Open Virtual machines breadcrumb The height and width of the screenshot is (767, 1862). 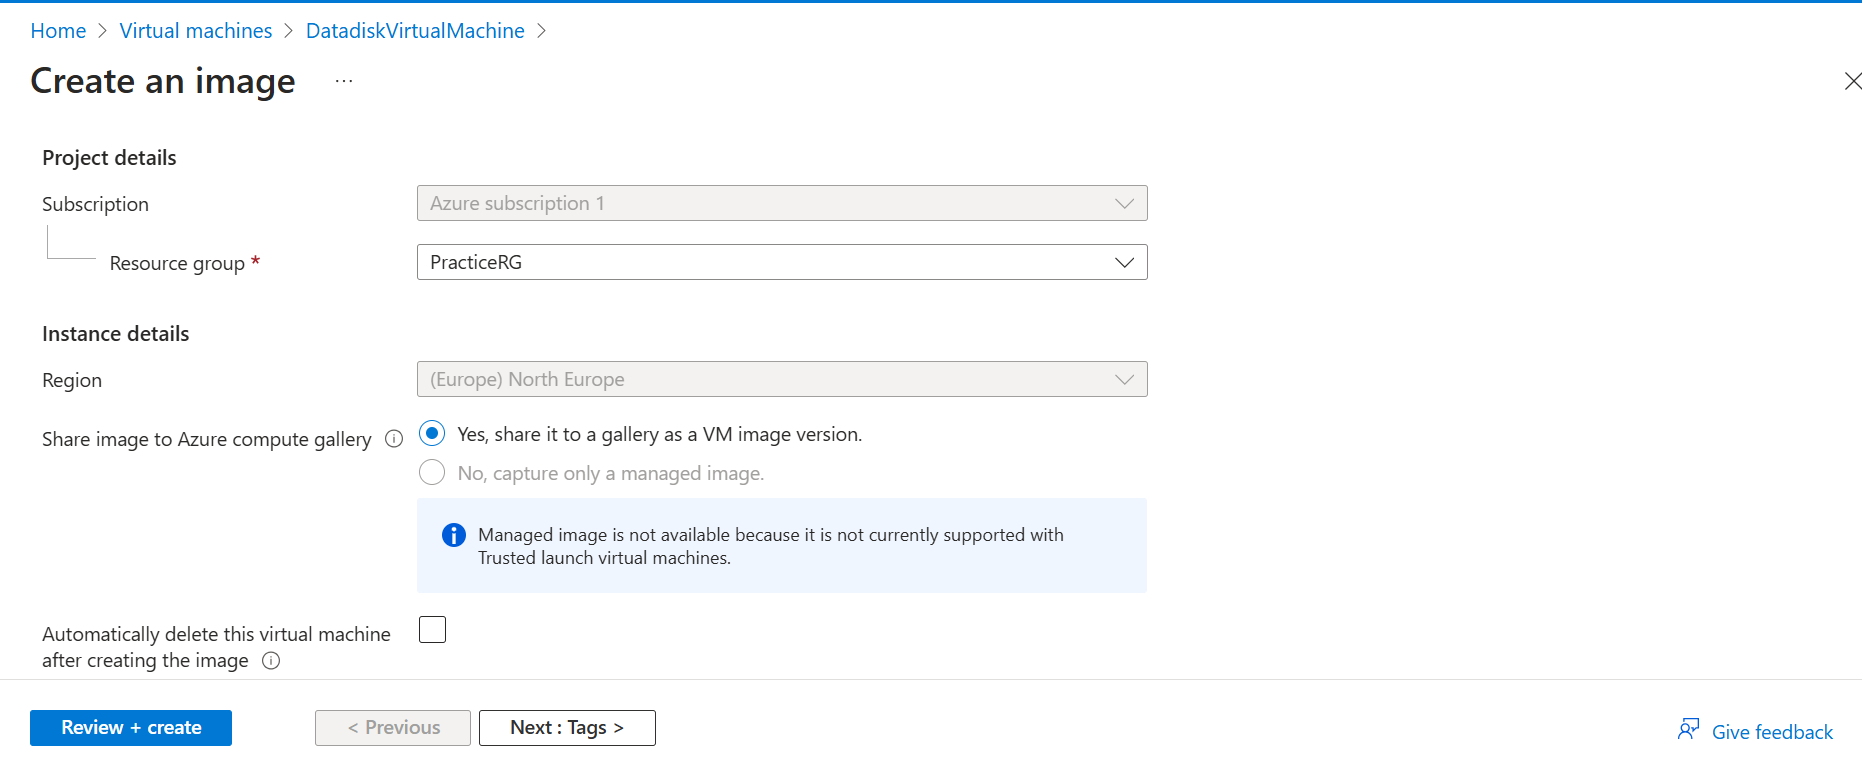(196, 31)
